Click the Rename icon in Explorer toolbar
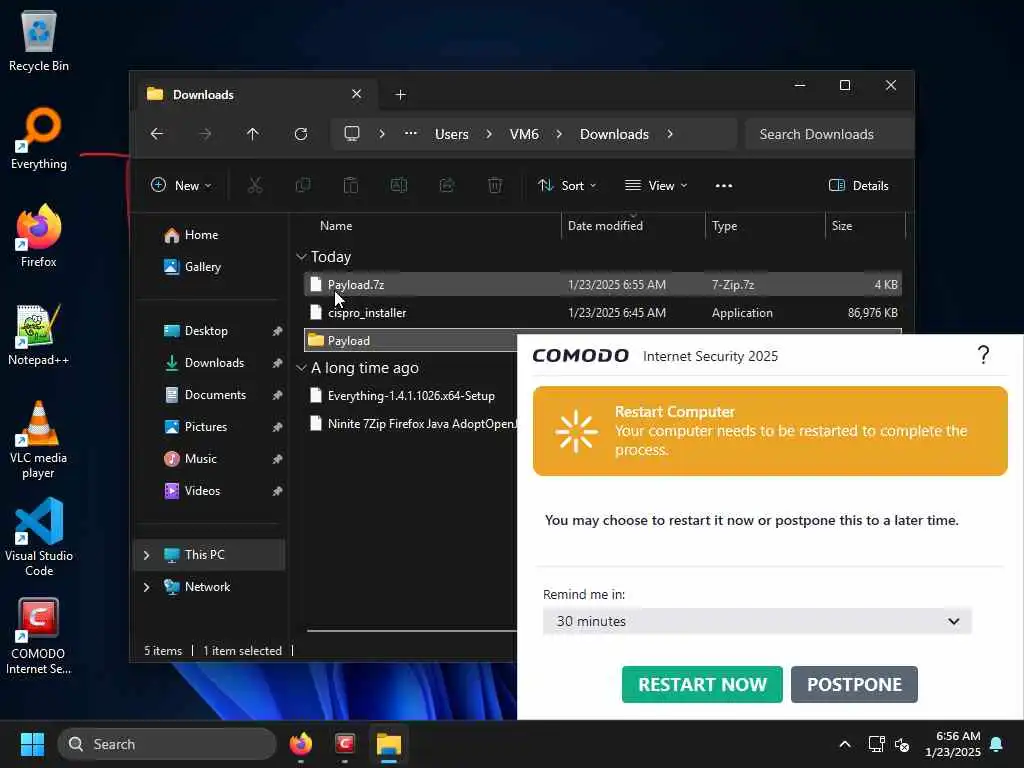The image size is (1024, 768). pyautogui.click(x=399, y=185)
